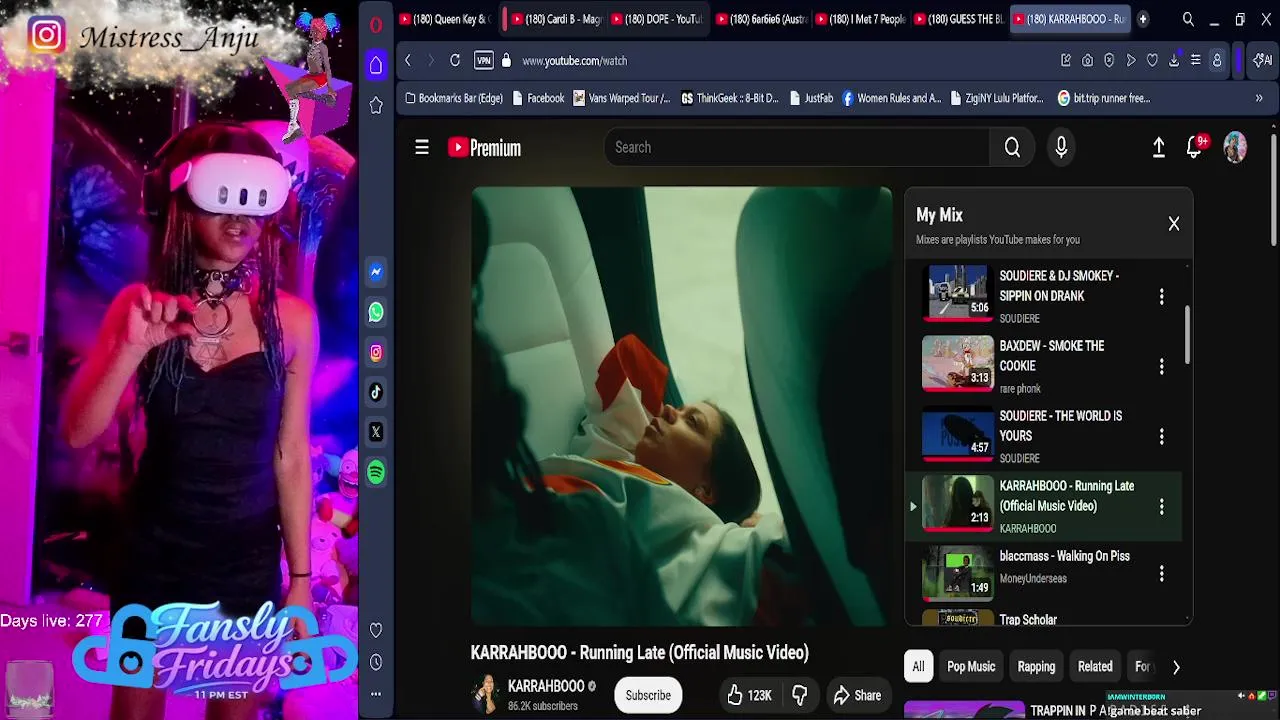The width and height of the screenshot is (1280, 720).
Task: Select the All filter chip
Action: coord(918,667)
